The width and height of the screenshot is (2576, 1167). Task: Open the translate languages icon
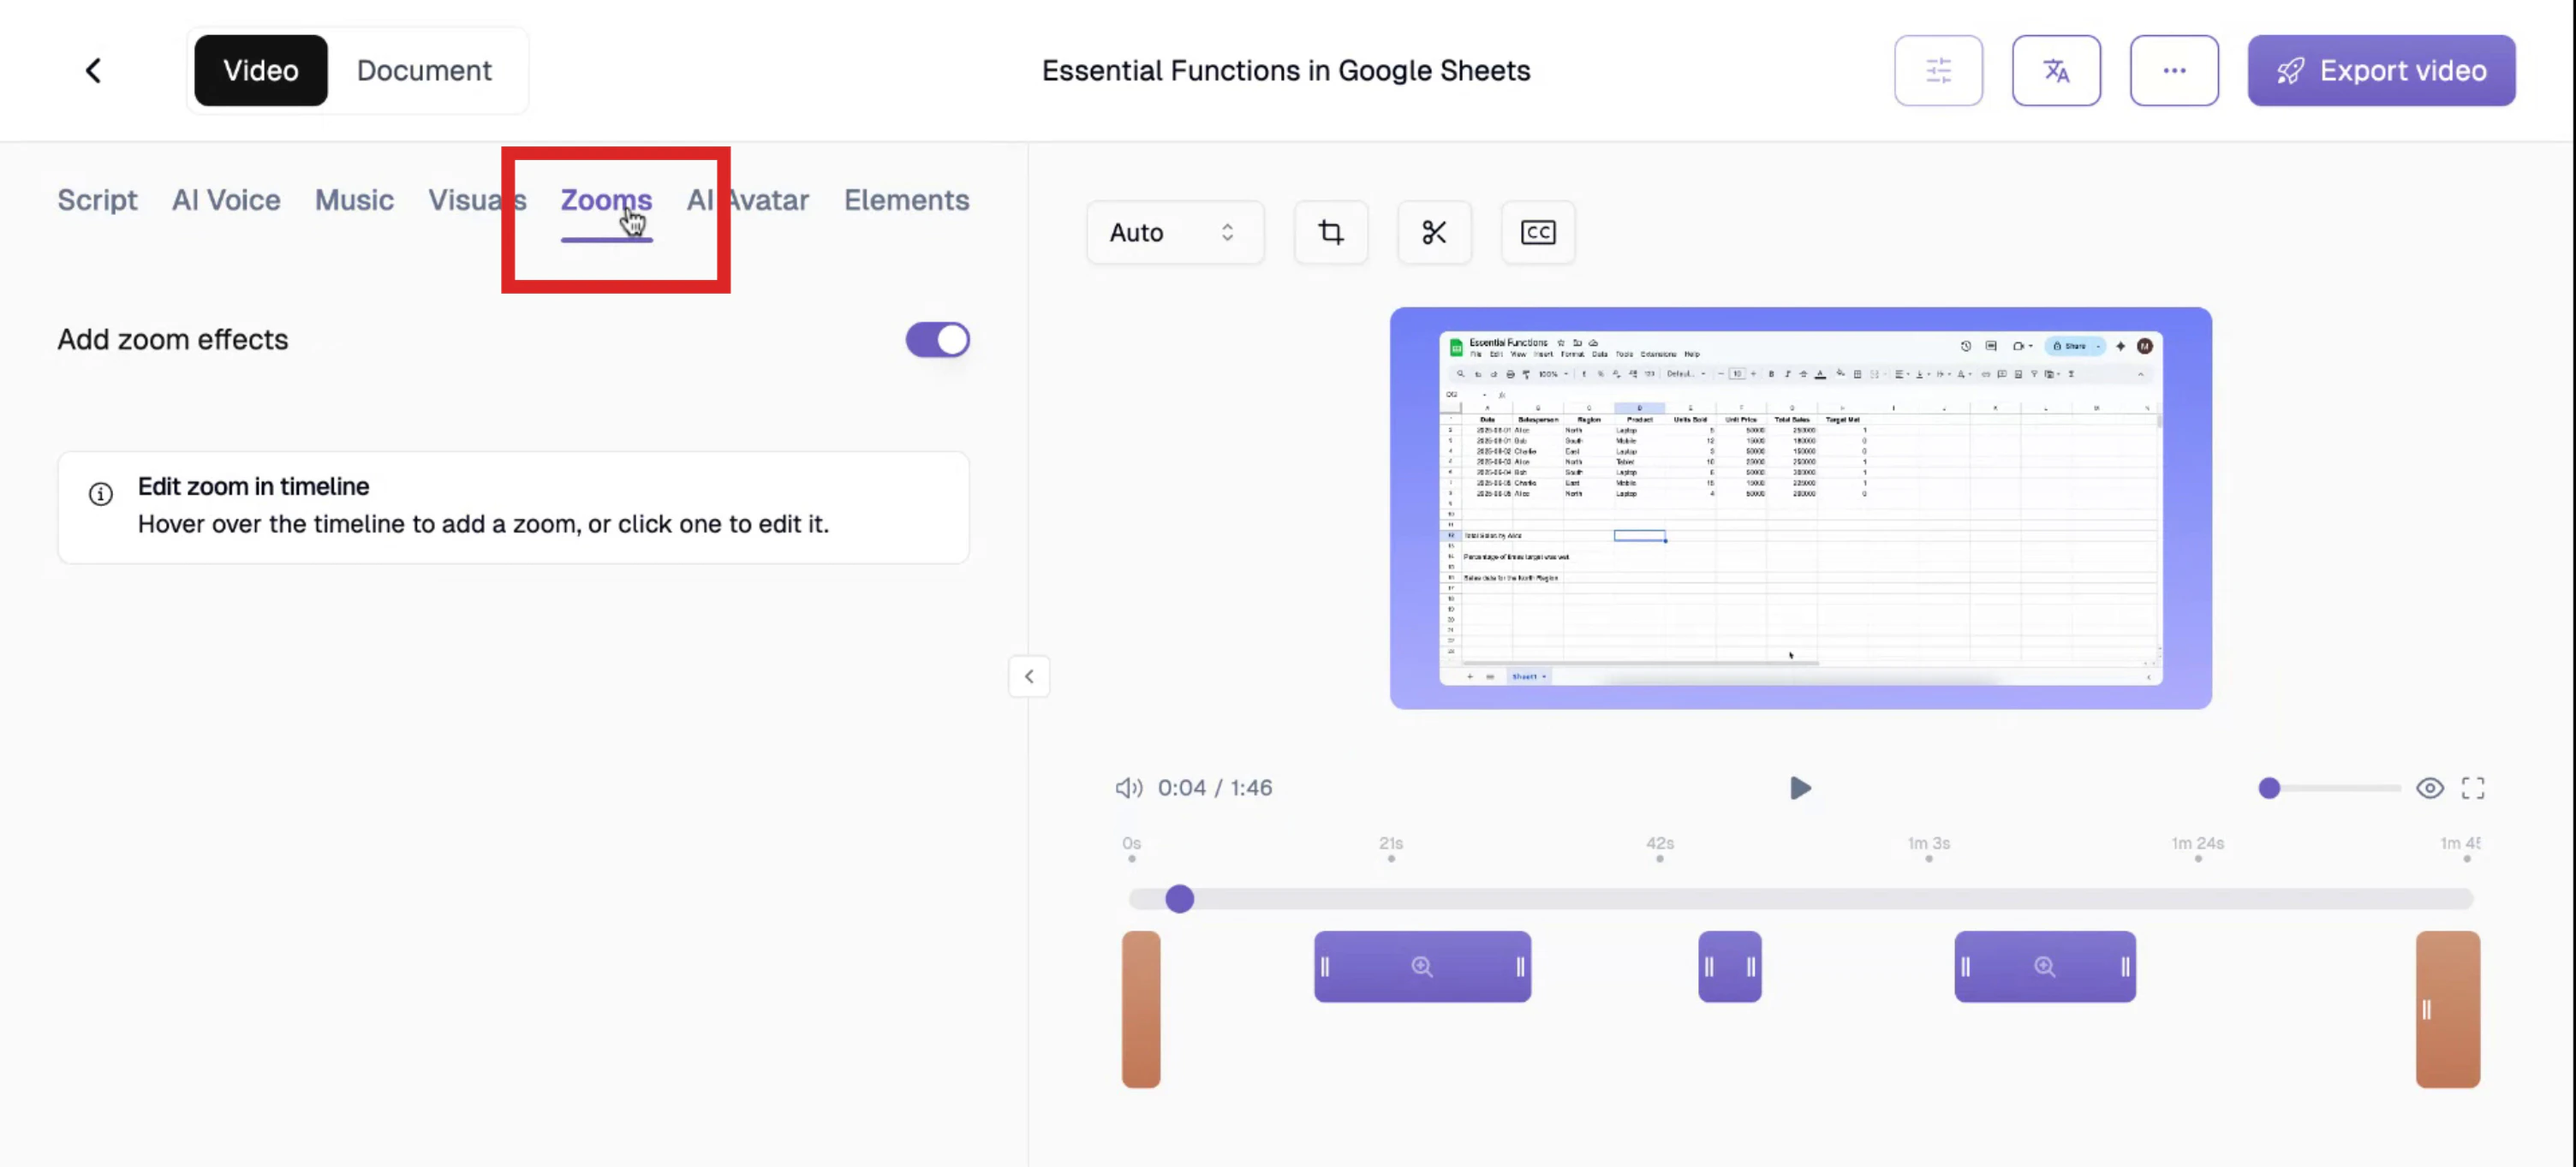(x=2056, y=70)
